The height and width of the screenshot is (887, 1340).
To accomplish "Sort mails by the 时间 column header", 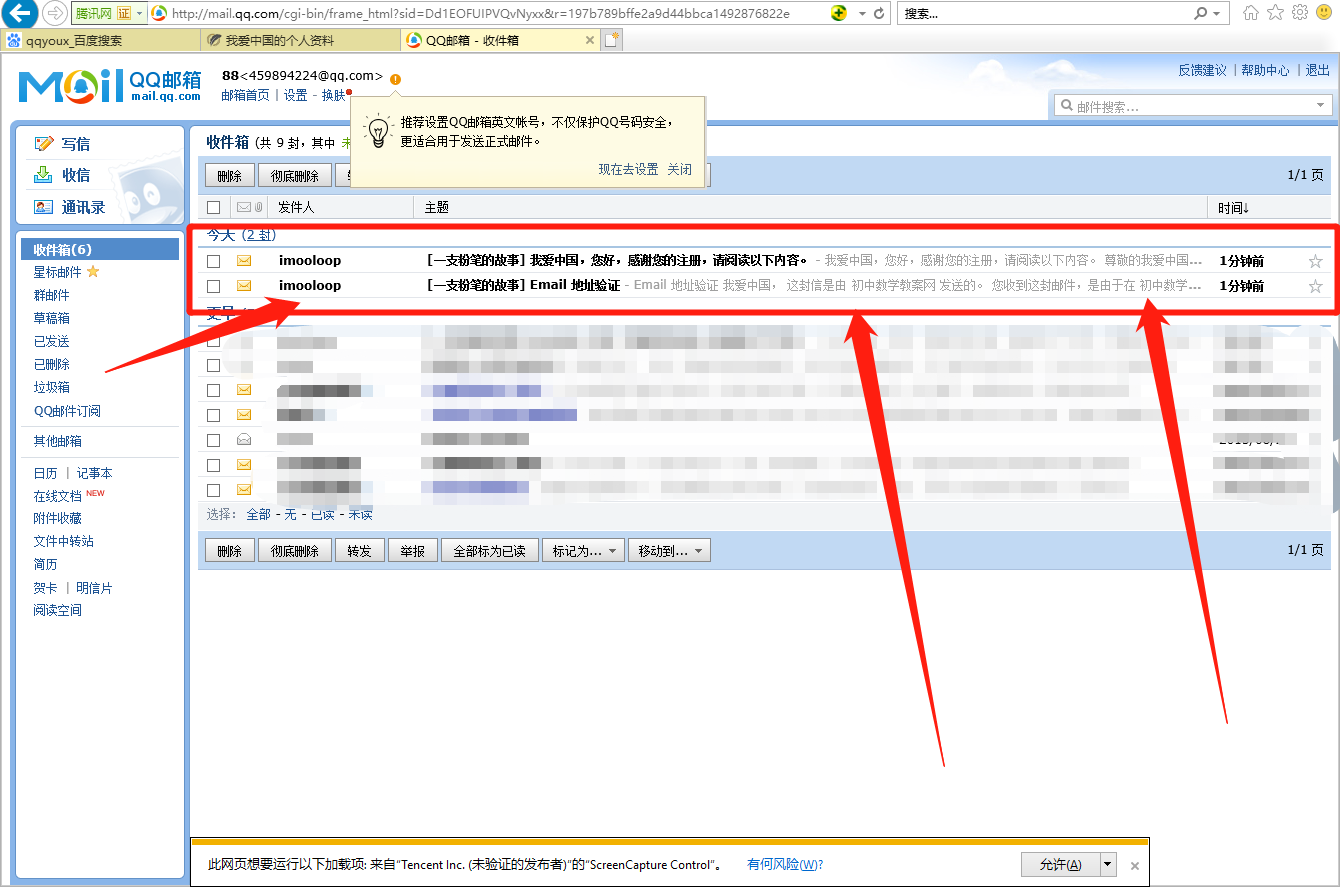I will click(x=1234, y=208).
